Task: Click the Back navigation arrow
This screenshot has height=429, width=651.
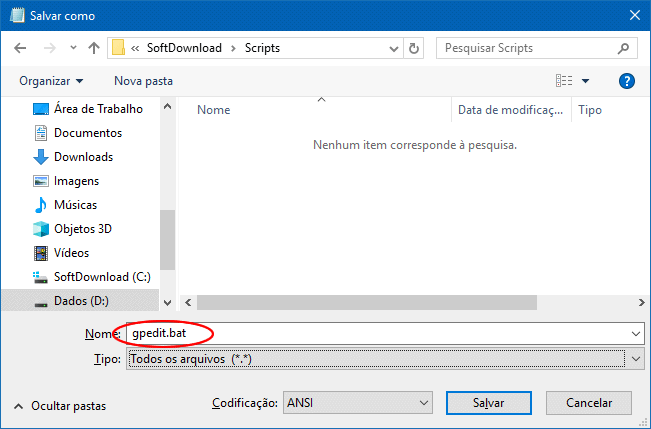Action: click(20, 48)
